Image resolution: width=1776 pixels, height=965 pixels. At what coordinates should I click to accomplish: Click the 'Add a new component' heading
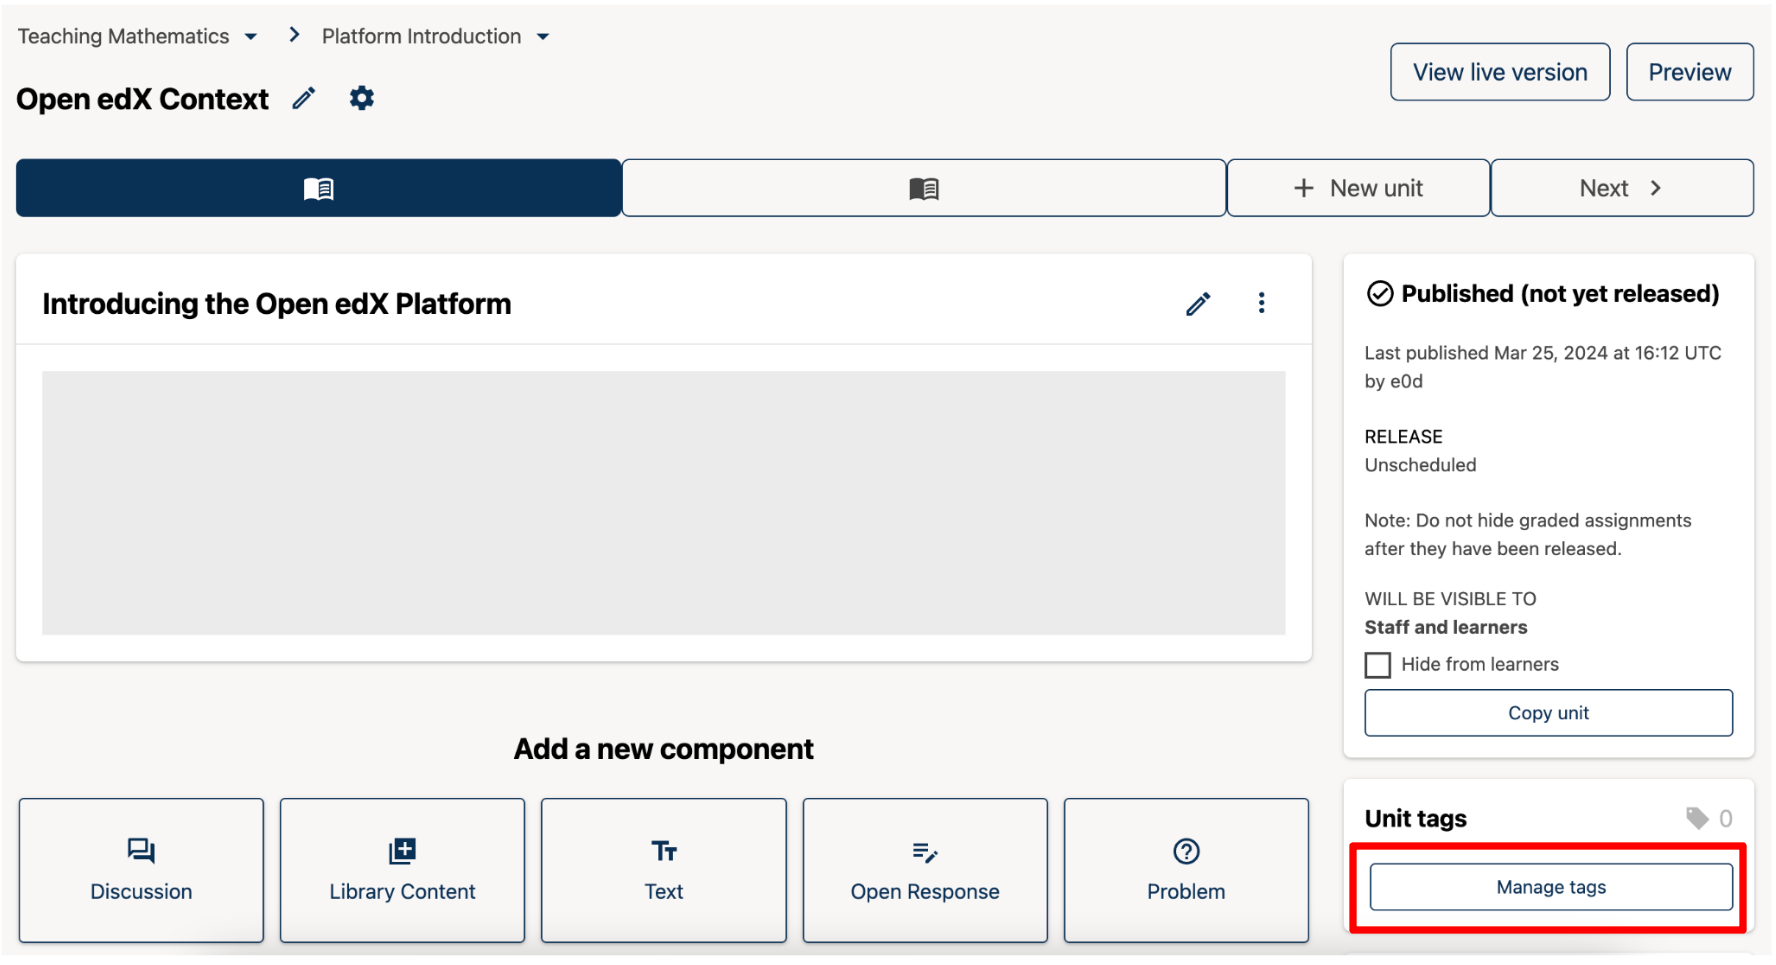664,749
